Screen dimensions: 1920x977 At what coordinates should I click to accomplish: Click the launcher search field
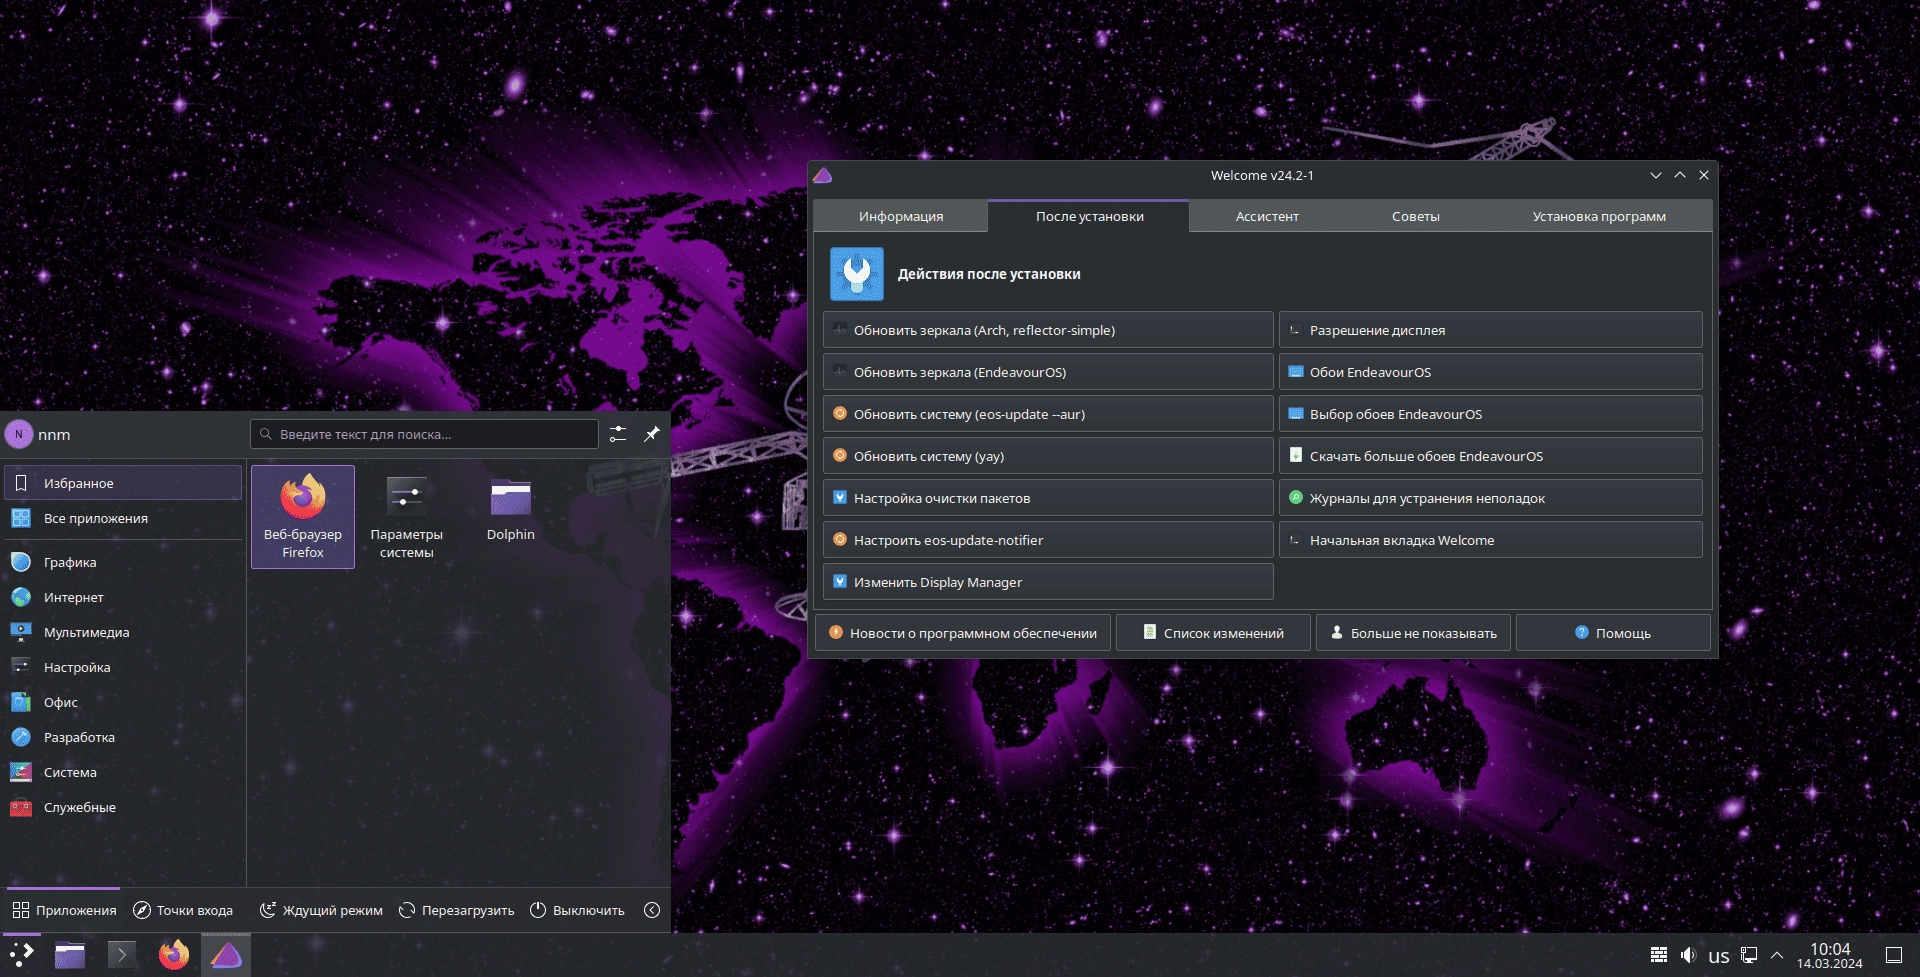pyautogui.click(x=424, y=434)
